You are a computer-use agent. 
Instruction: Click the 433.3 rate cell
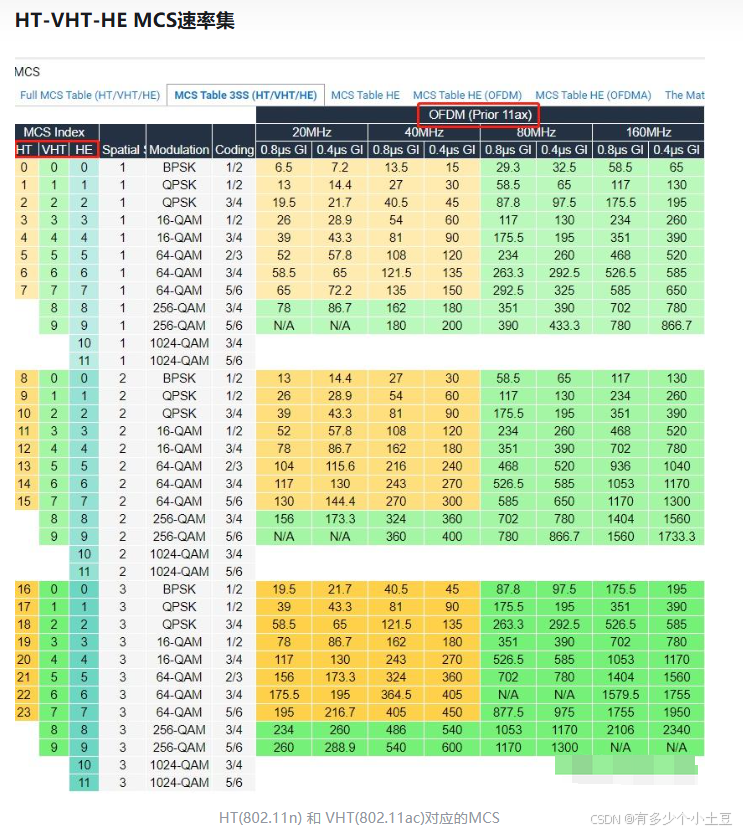564,325
